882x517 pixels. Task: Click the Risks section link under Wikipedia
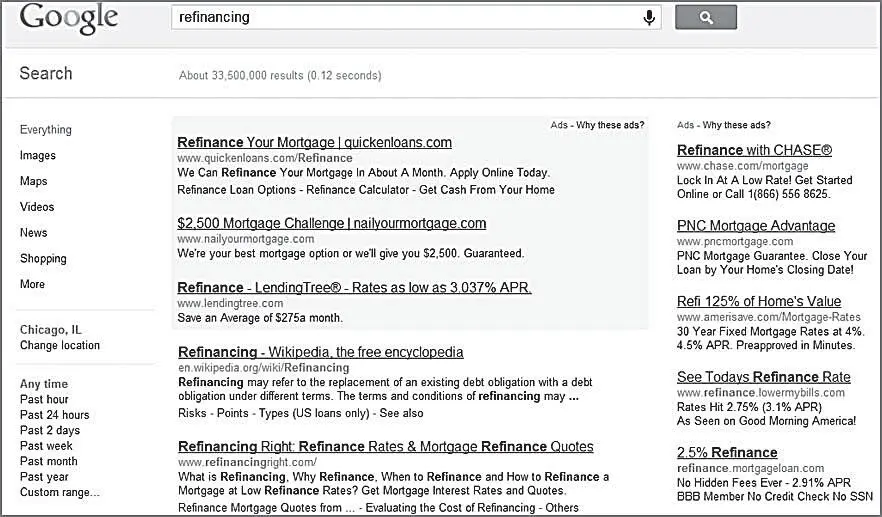click(x=192, y=413)
